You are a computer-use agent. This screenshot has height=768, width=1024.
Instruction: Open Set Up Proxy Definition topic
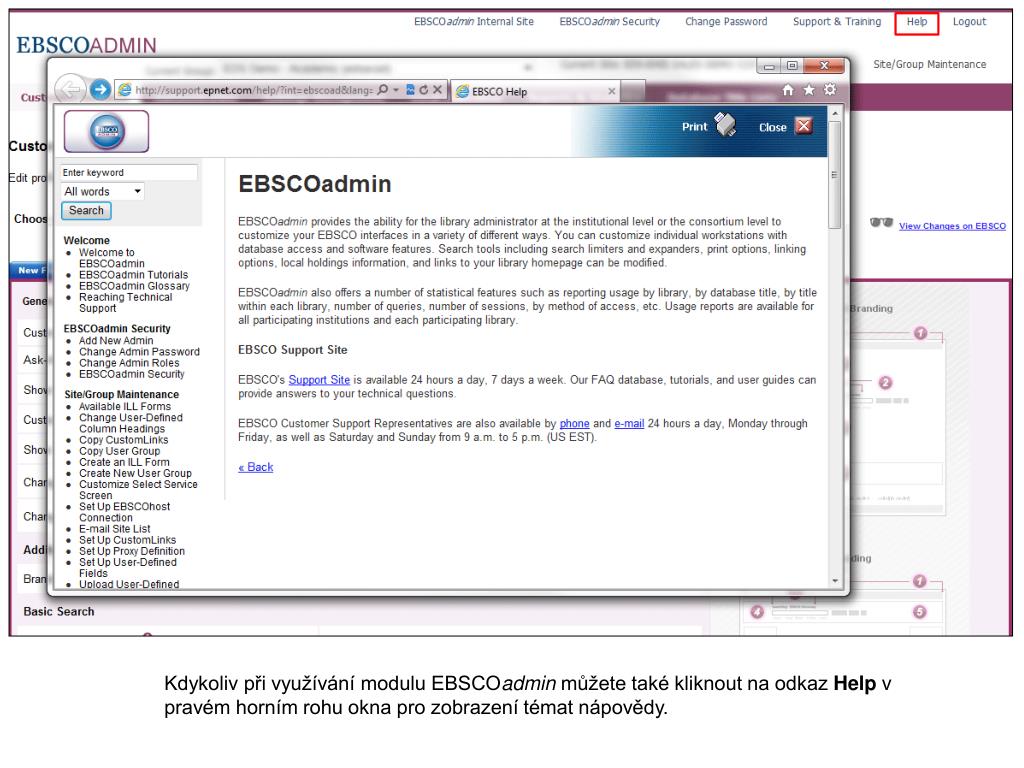132,551
